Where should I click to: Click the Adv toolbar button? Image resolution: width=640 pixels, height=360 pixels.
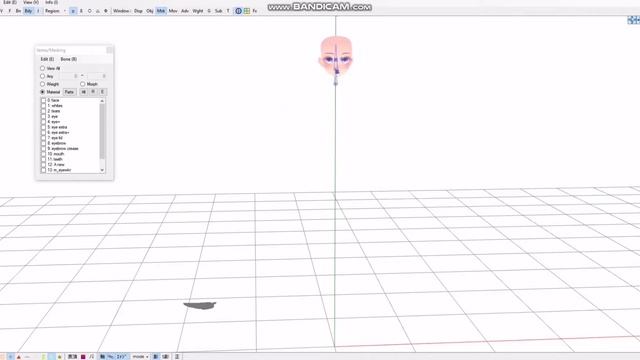185,11
